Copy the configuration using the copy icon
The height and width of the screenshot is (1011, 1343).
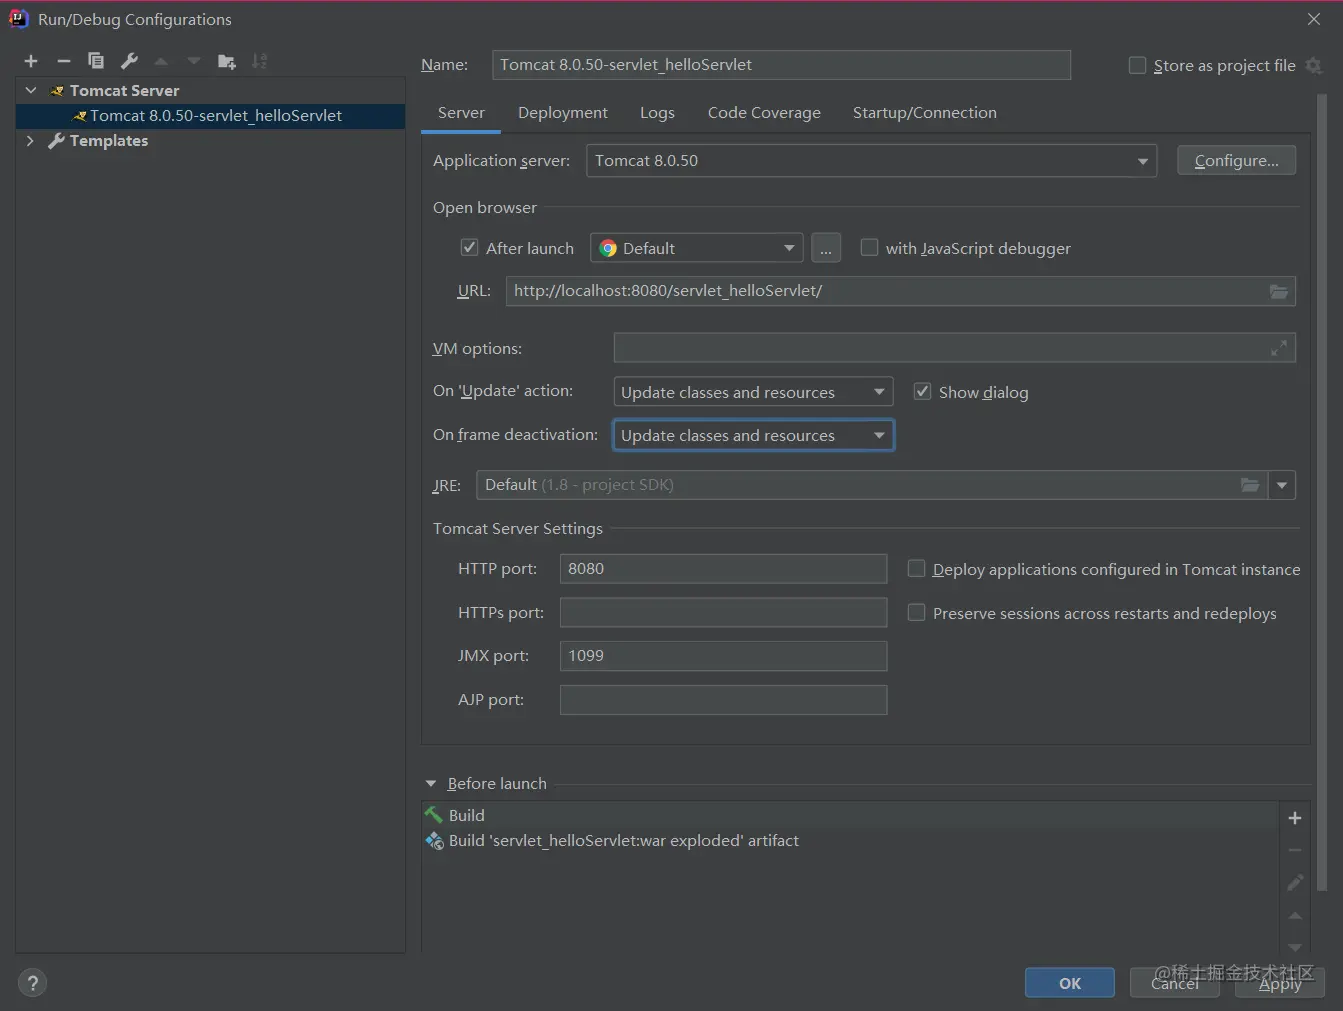(x=96, y=61)
